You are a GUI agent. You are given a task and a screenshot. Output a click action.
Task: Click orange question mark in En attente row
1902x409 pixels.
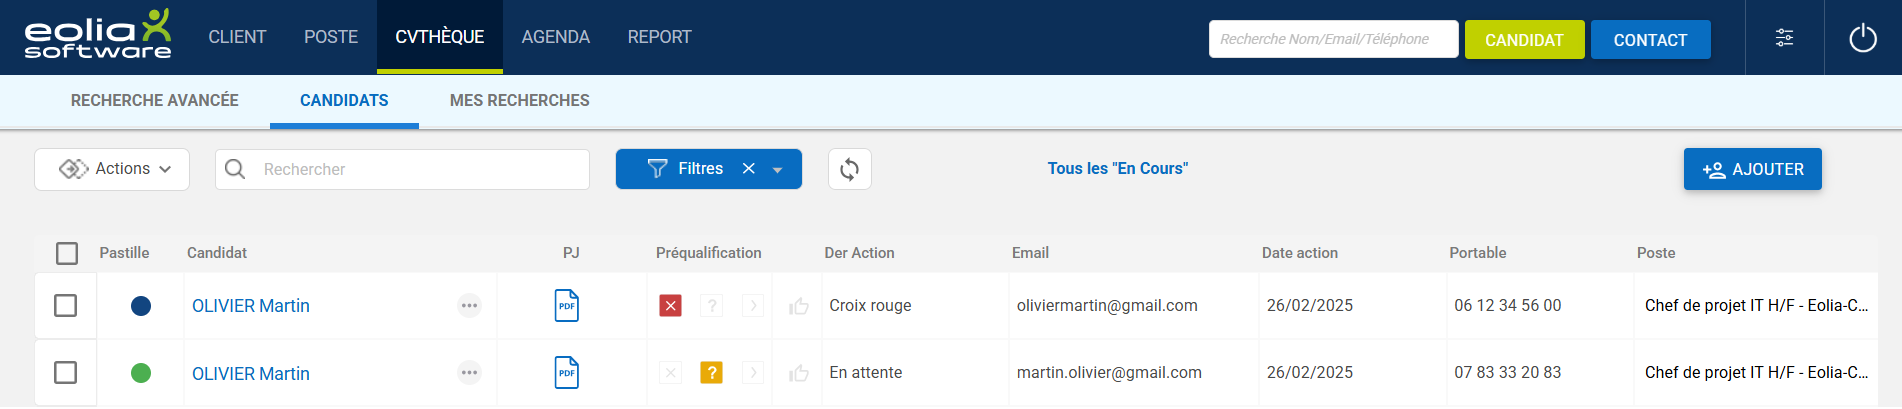(711, 373)
